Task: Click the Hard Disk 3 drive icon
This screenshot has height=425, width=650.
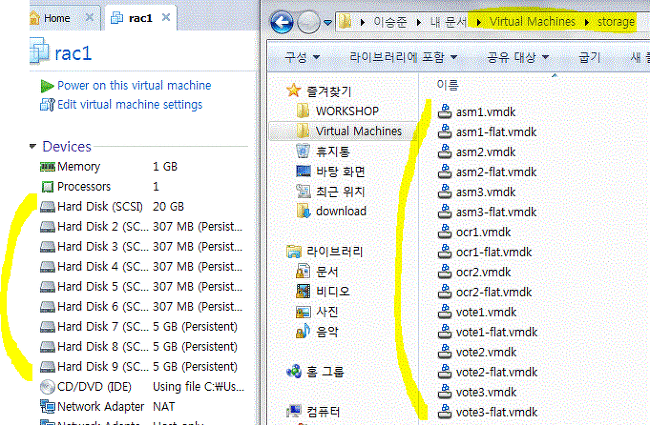Action: (47, 247)
